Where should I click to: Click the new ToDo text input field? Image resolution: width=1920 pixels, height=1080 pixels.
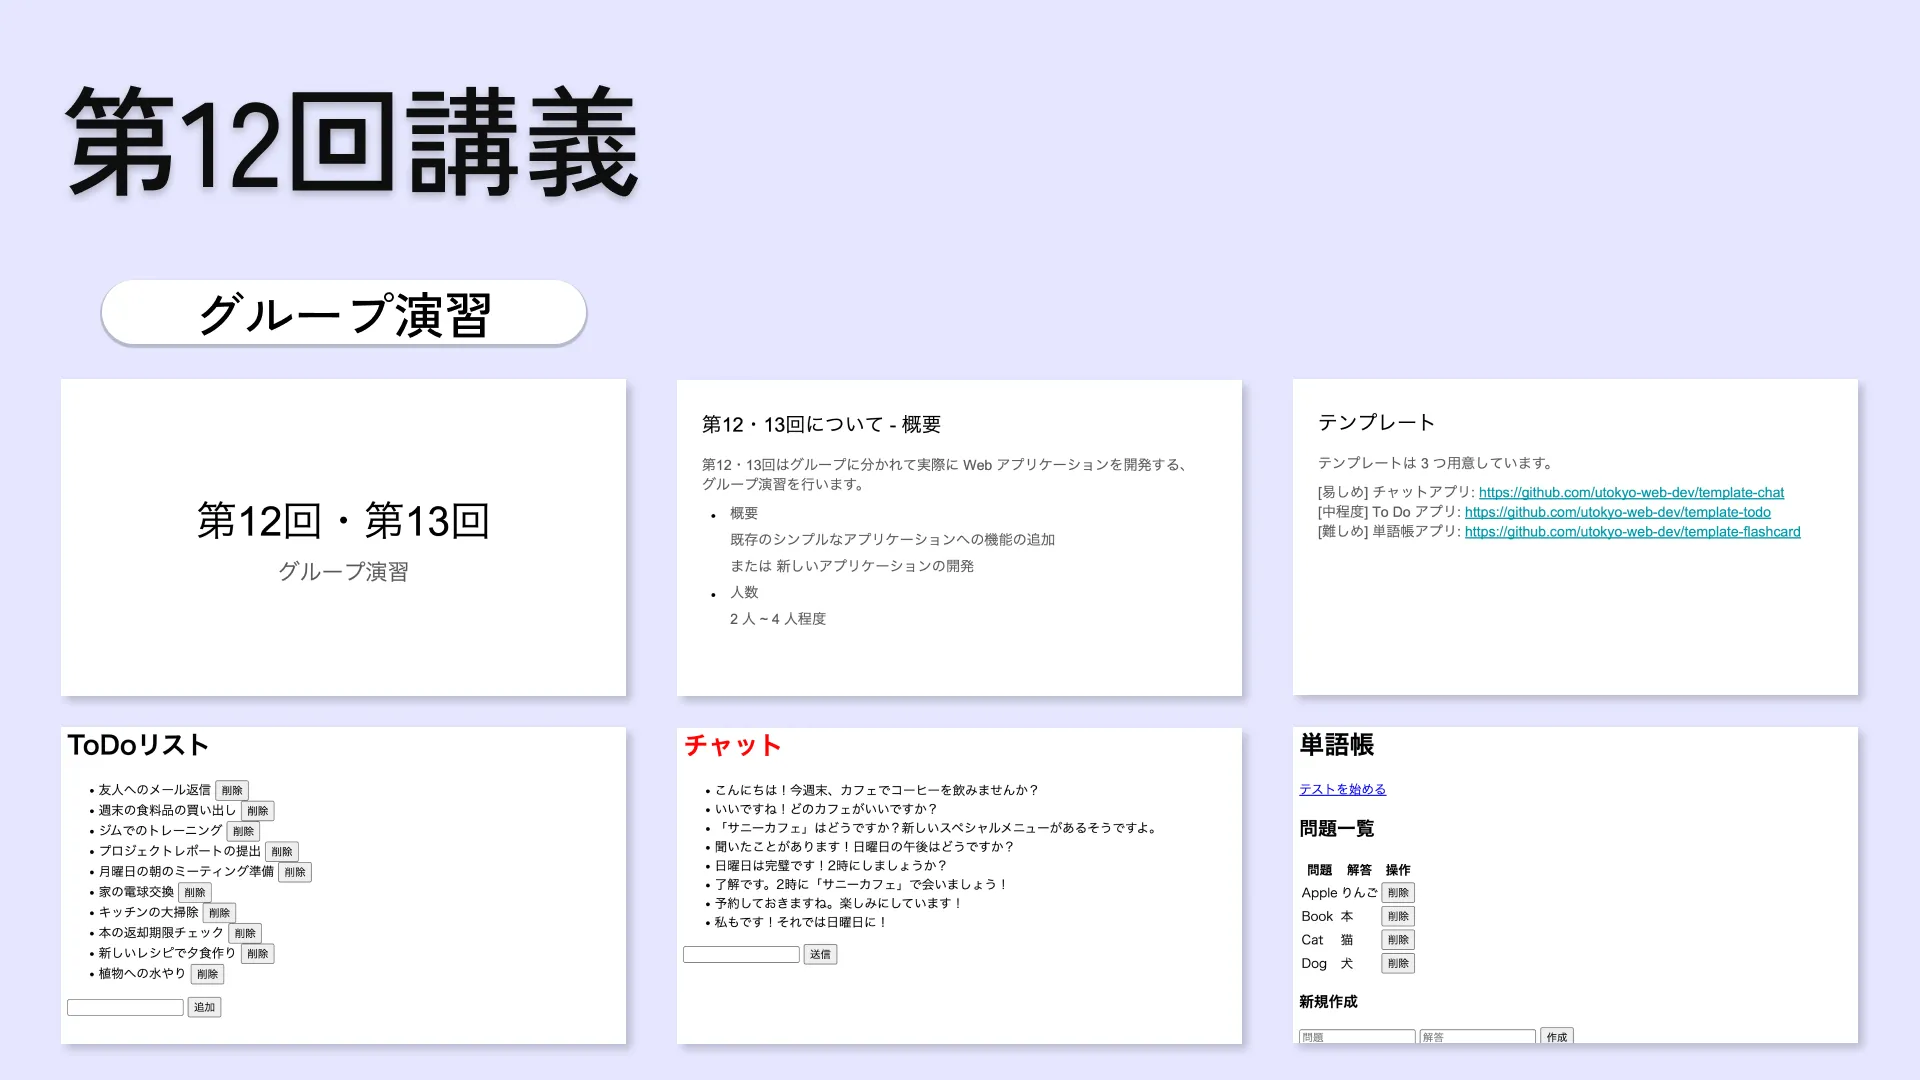pyautogui.click(x=125, y=1006)
